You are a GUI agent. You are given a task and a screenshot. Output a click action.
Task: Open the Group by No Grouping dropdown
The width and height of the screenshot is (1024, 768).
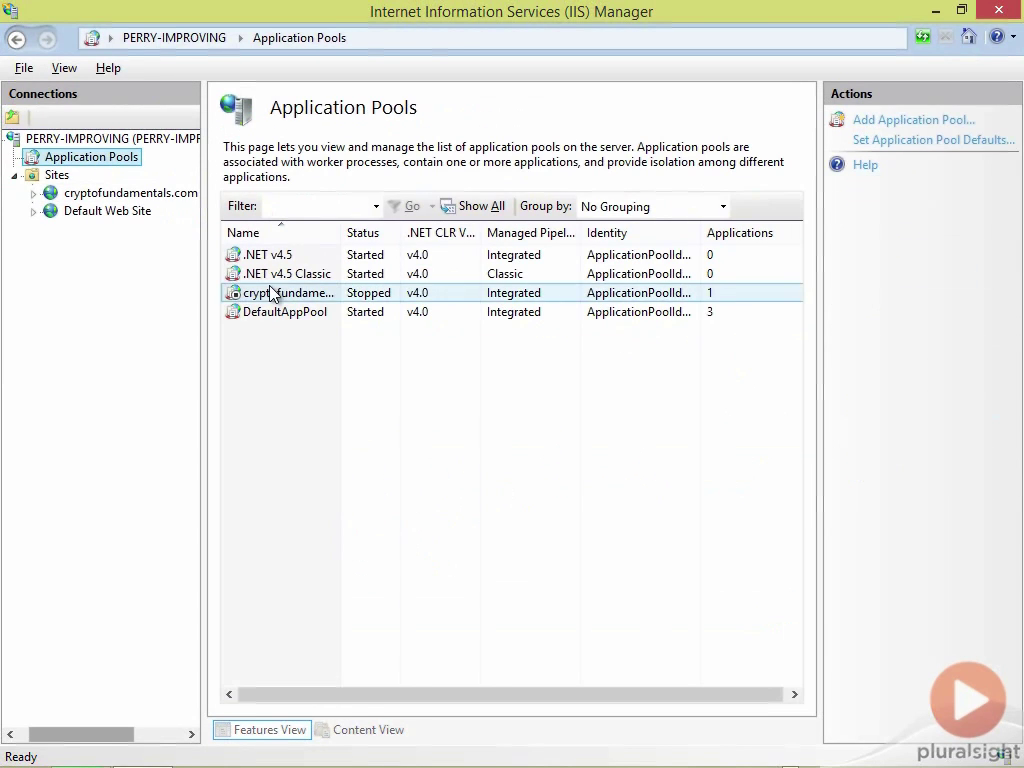pos(723,206)
